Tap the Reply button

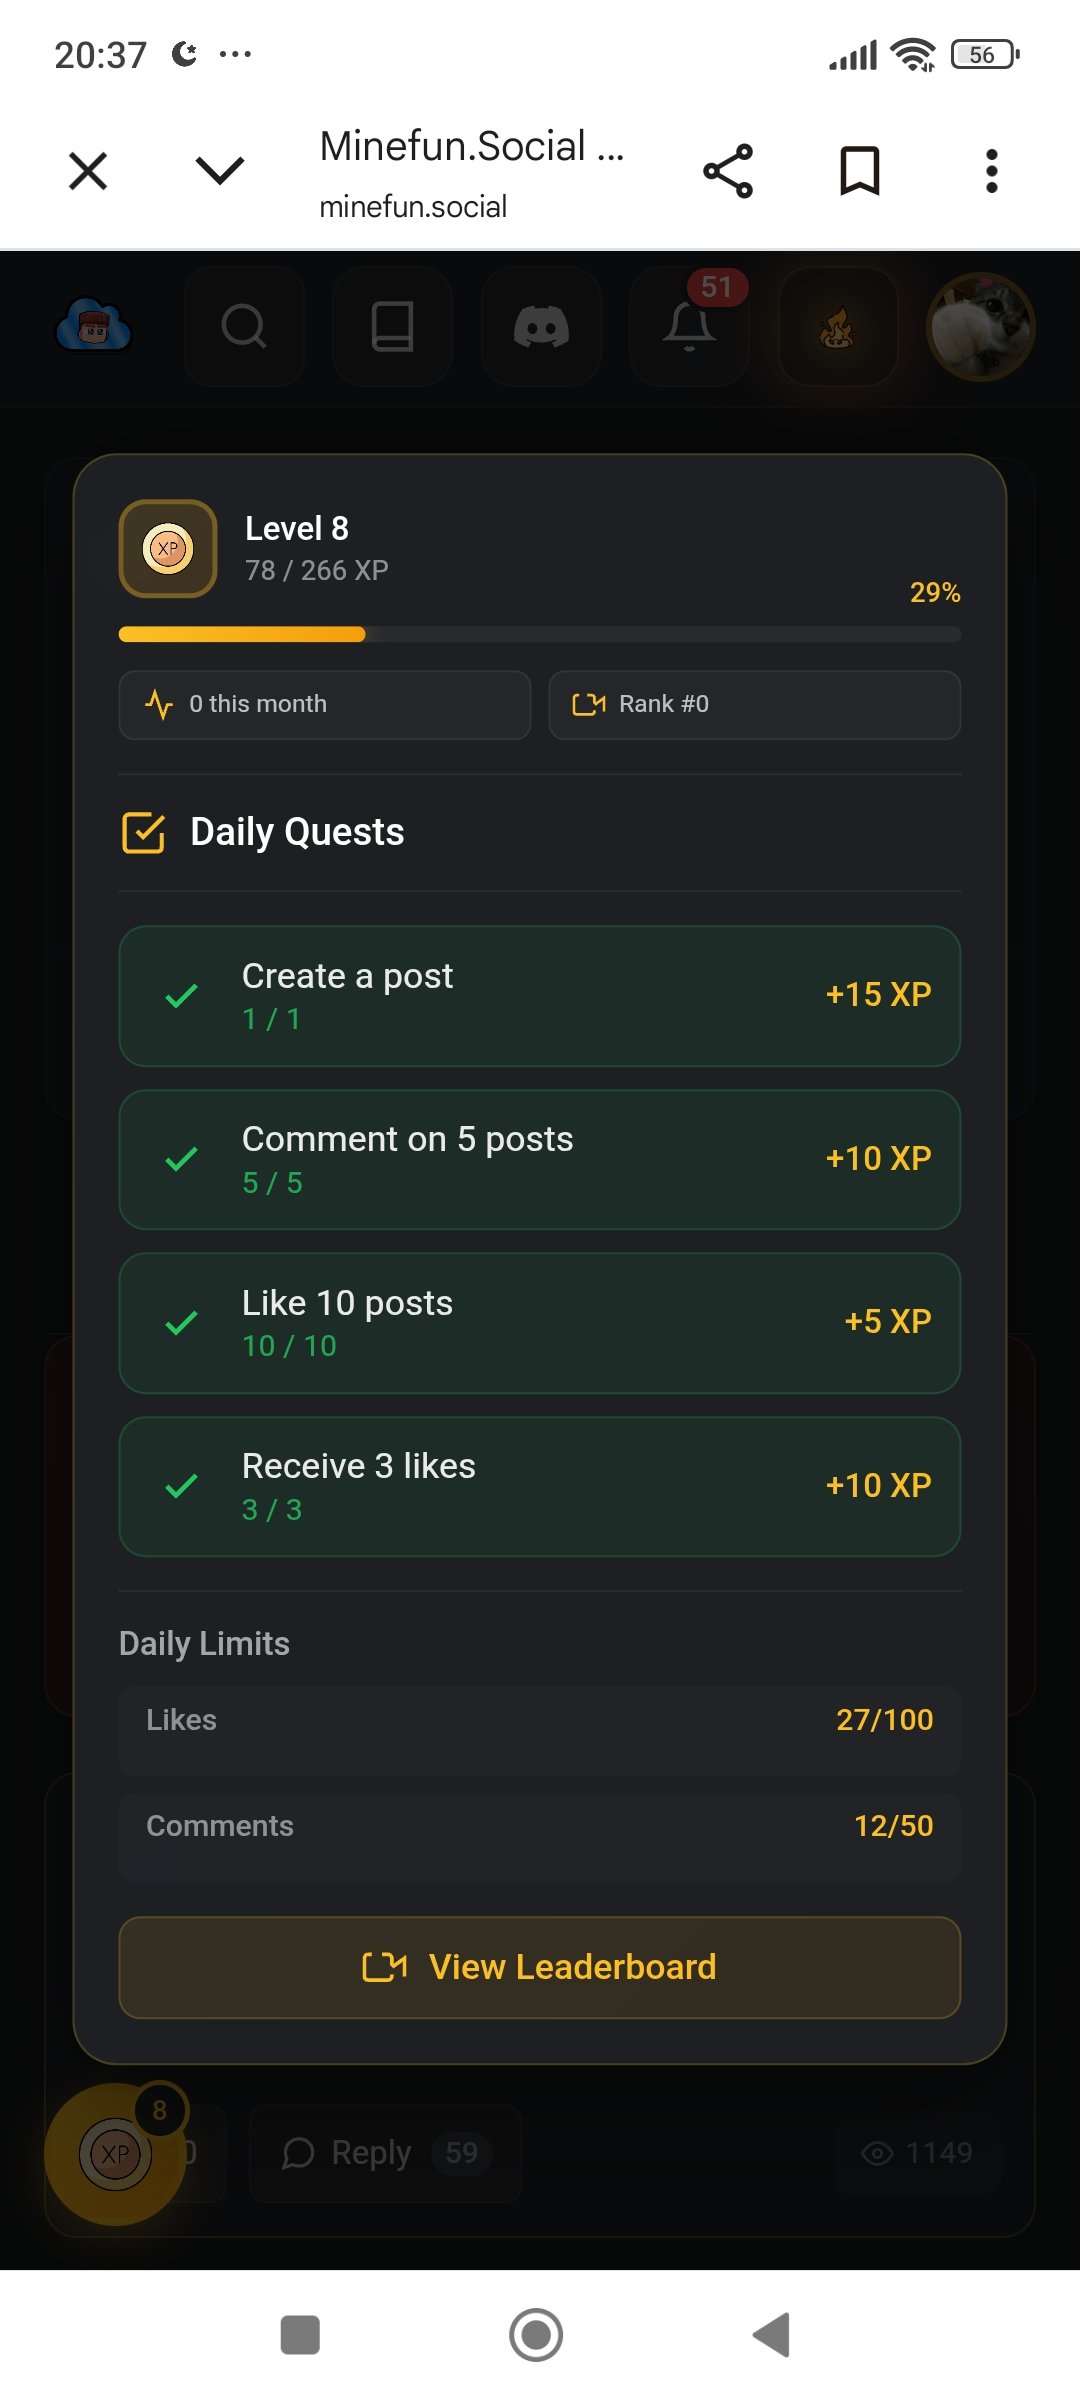[x=372, y=2153]
